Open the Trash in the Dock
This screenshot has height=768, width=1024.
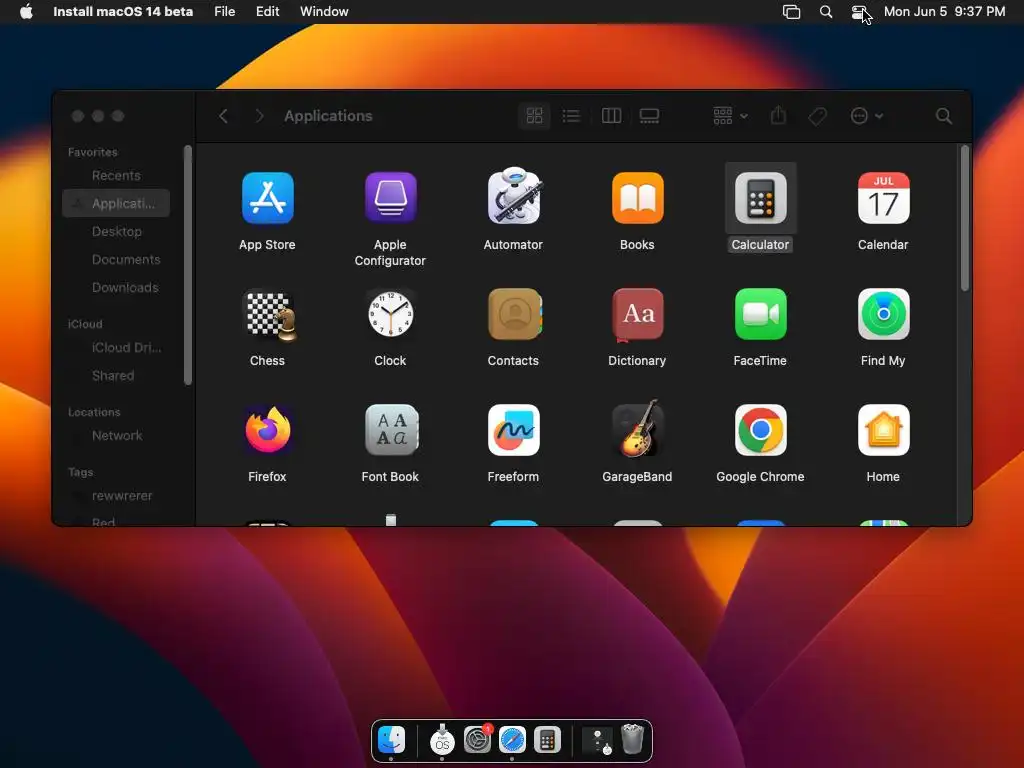point(632,739)
